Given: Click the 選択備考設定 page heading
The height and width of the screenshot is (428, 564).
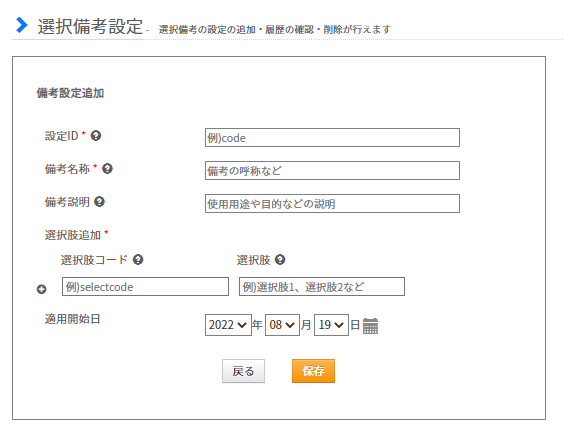Looking at the screenshot, I should point(90,26).
